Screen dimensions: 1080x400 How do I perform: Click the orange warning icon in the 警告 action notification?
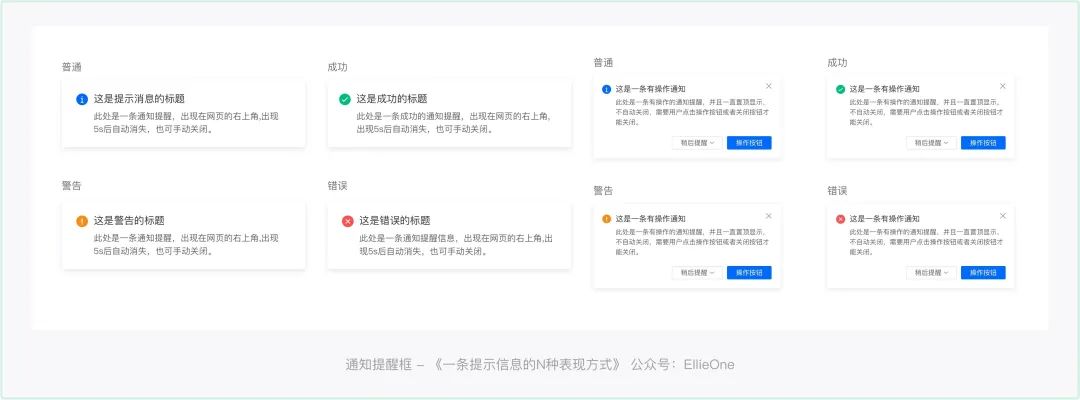(x=606, y=219)
